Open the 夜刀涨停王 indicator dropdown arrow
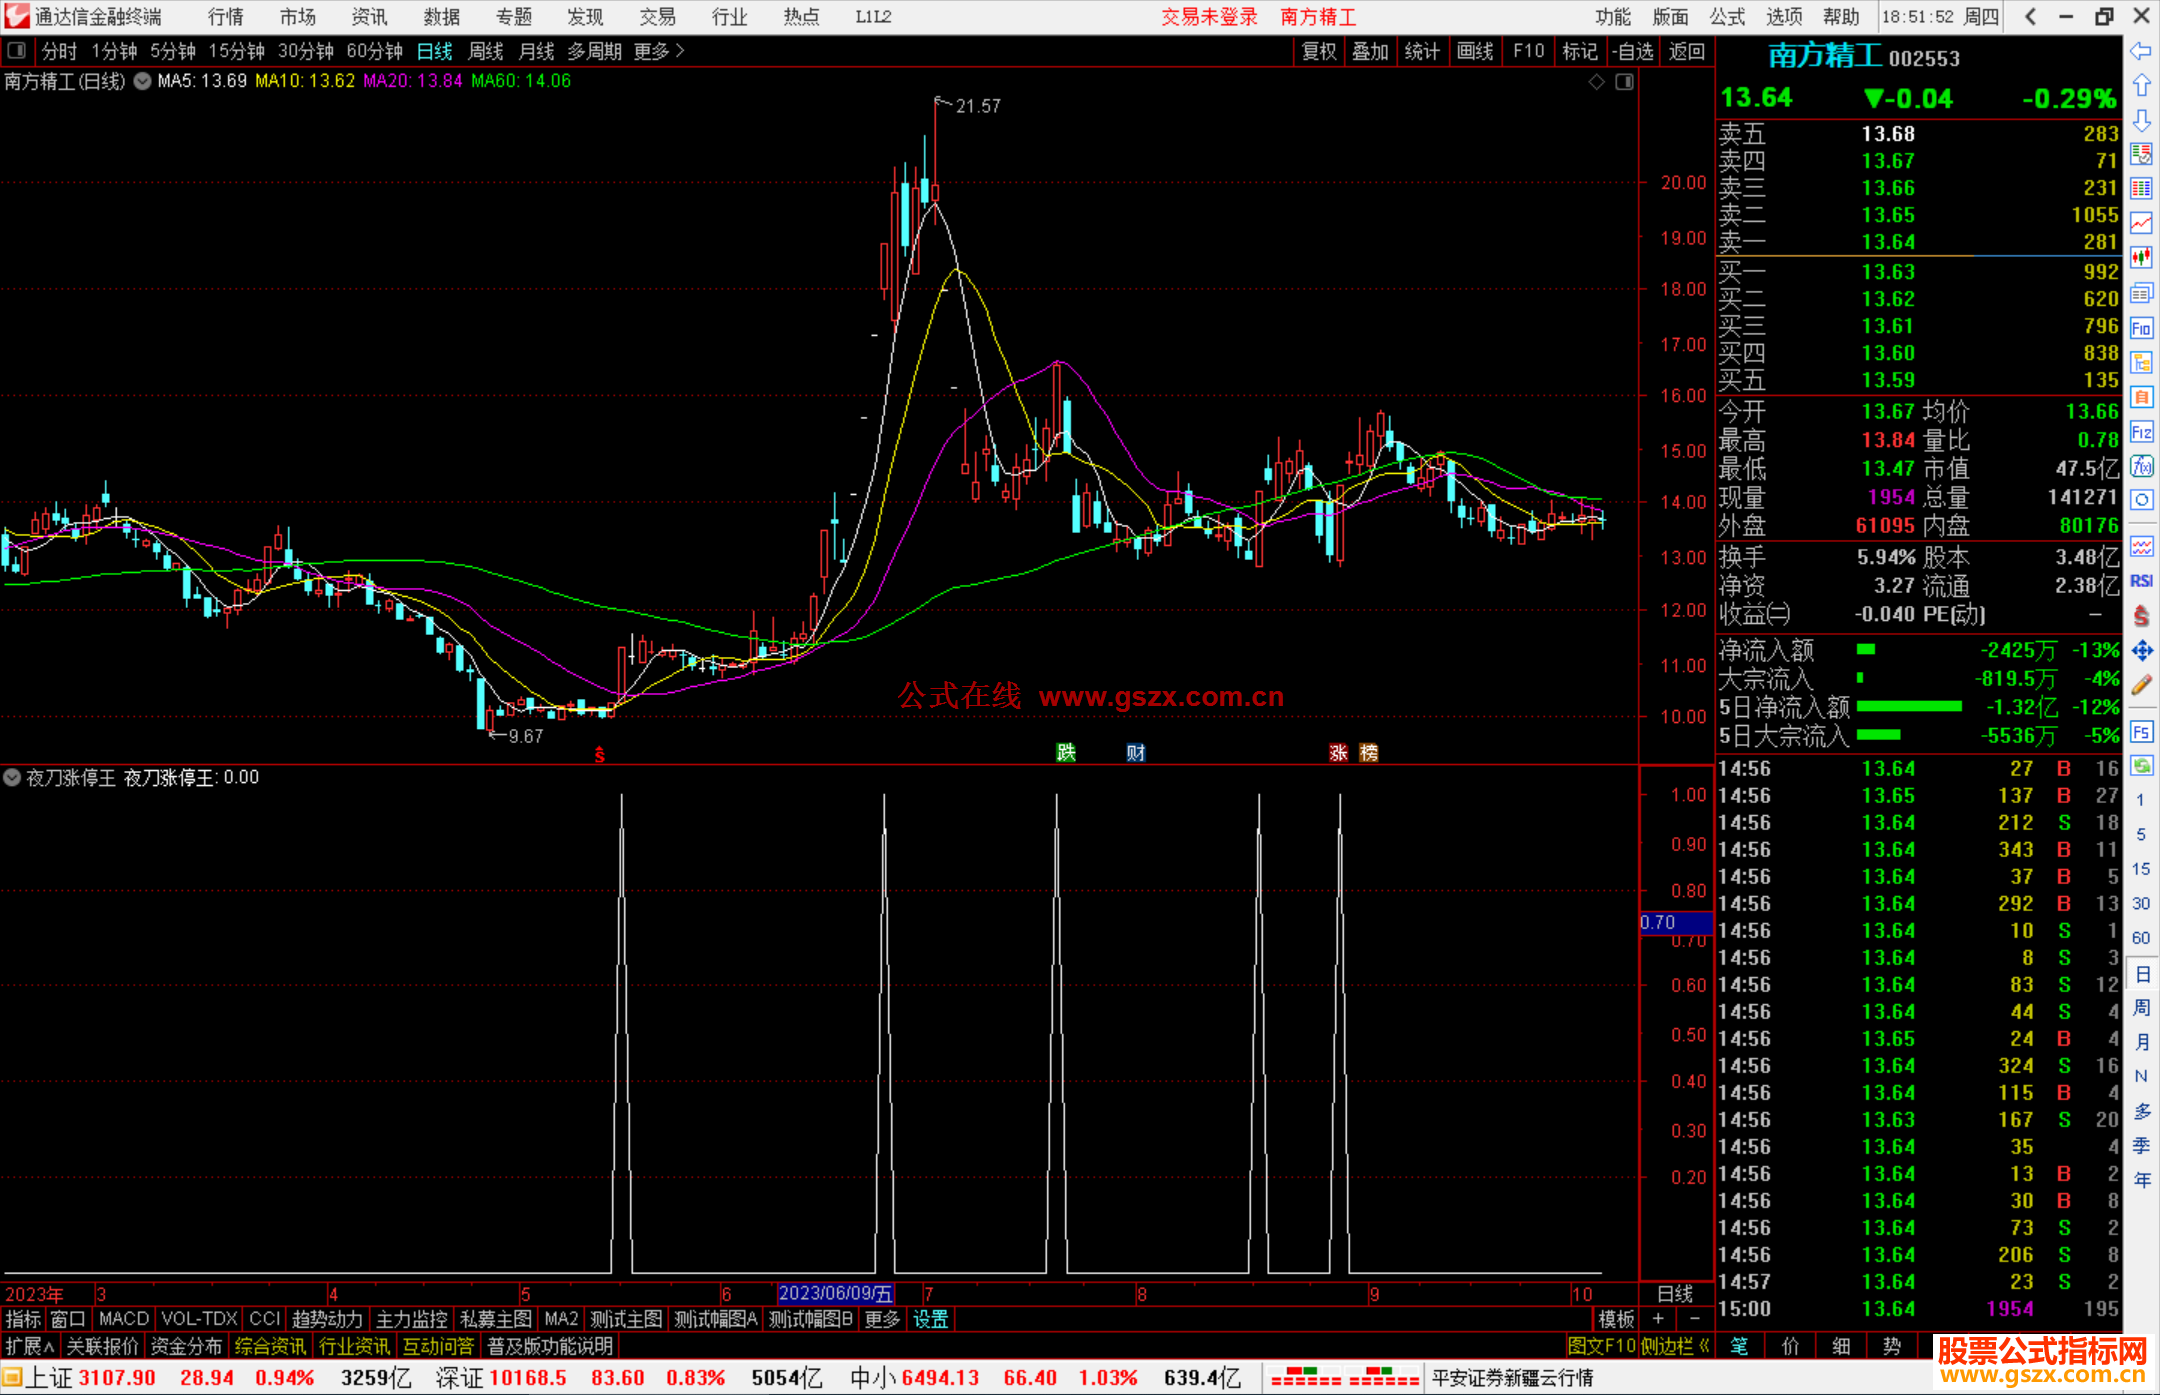 [12, 777]
